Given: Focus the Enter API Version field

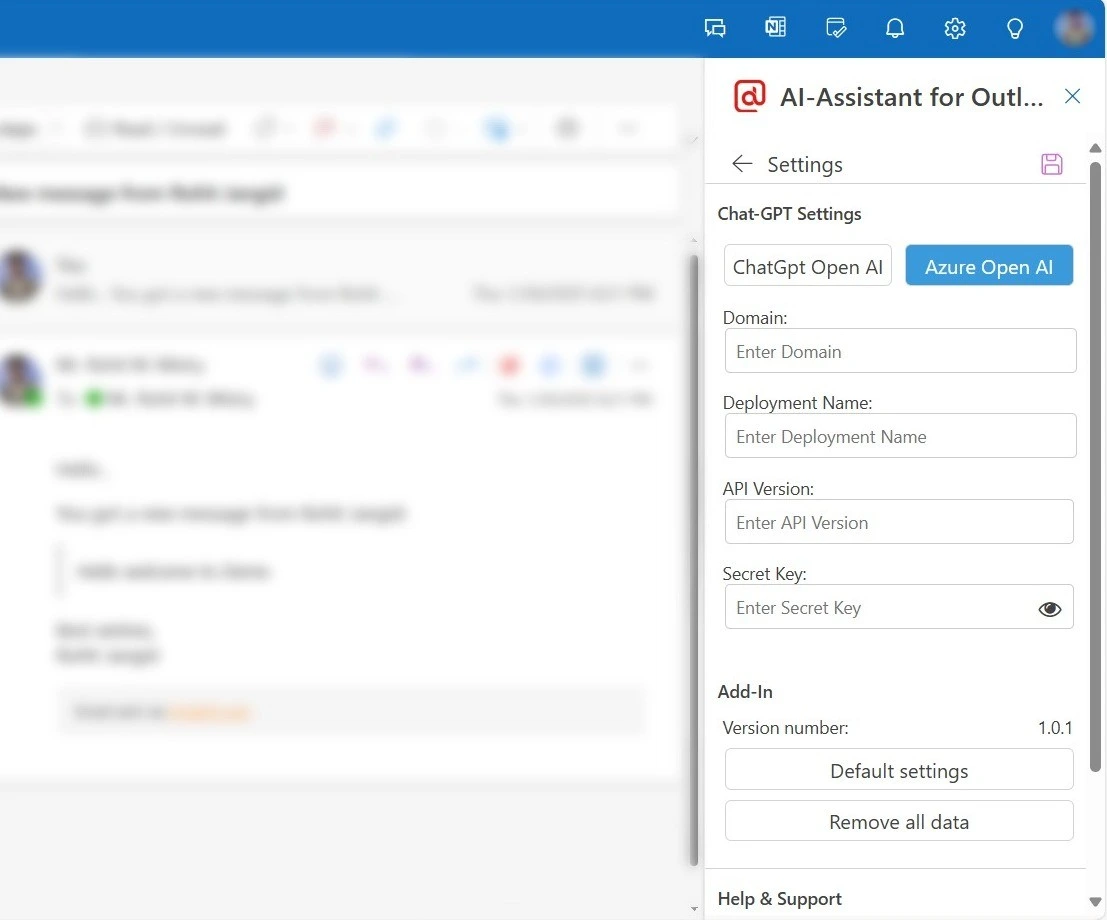Looking at the screenshot, I should [x=899, y=522].
